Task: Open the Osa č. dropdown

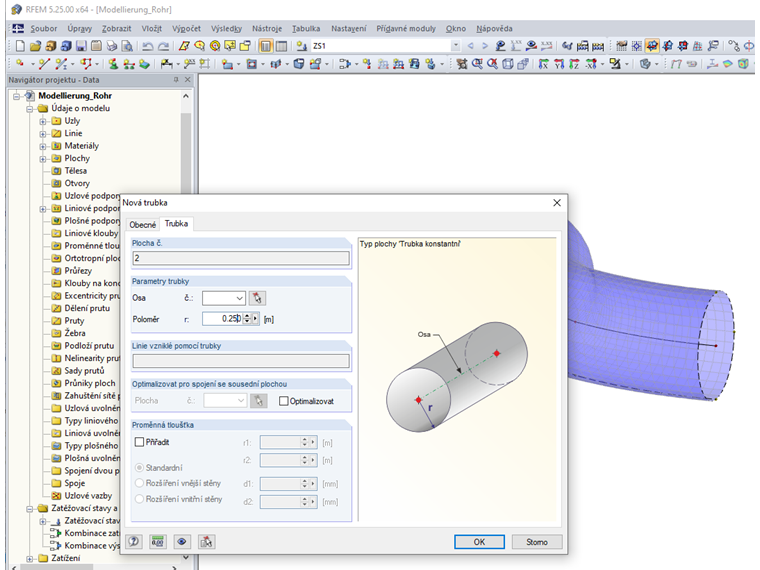Action: point(239,298)
